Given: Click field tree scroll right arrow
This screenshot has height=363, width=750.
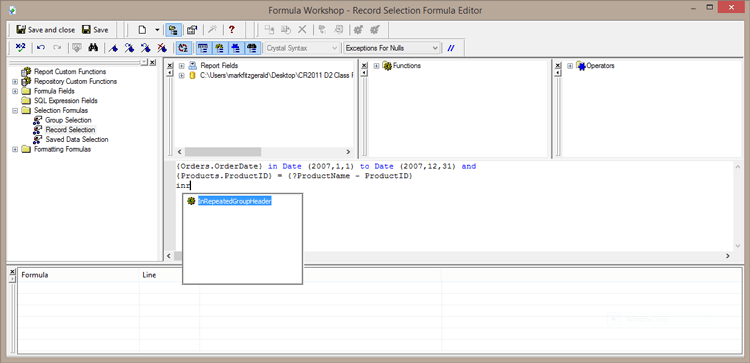Looking at the screenshot, I should 348,152.
